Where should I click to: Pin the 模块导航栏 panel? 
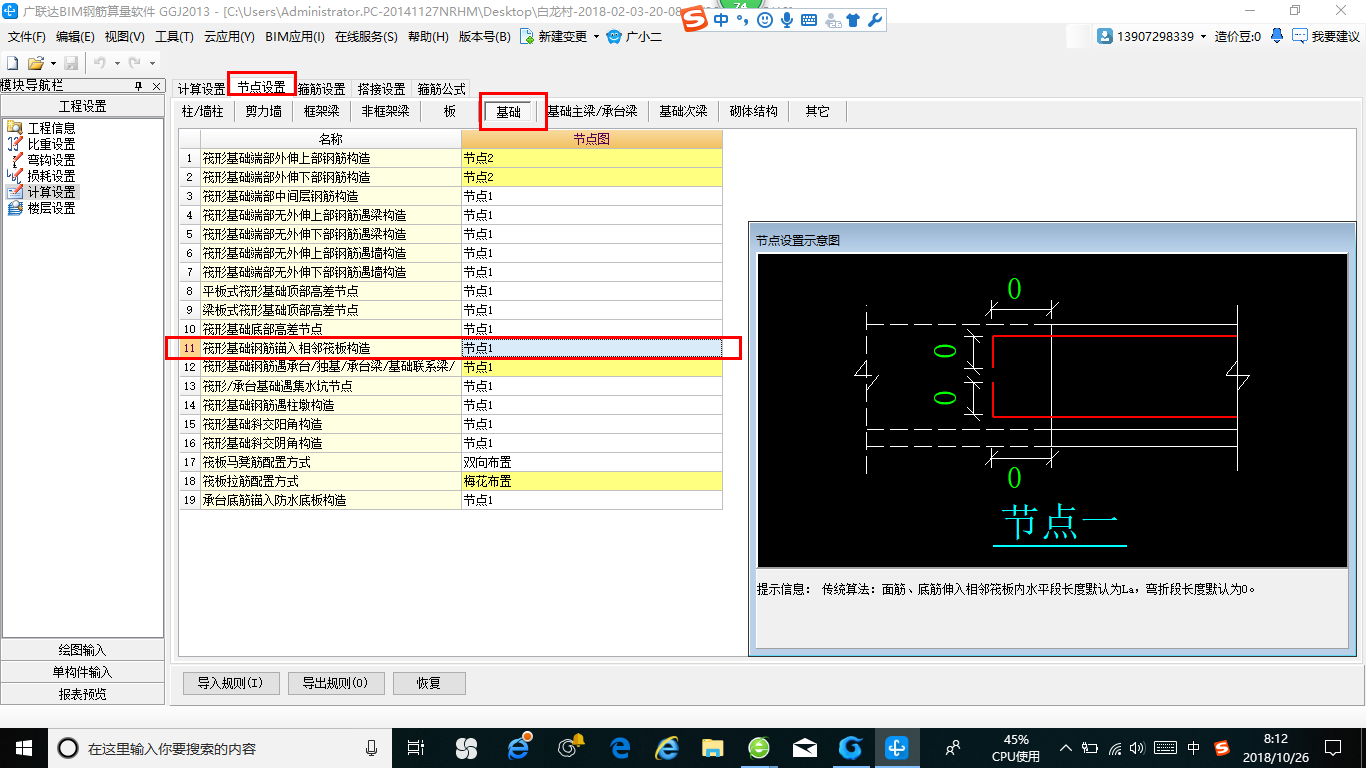(x=139, y=86)
